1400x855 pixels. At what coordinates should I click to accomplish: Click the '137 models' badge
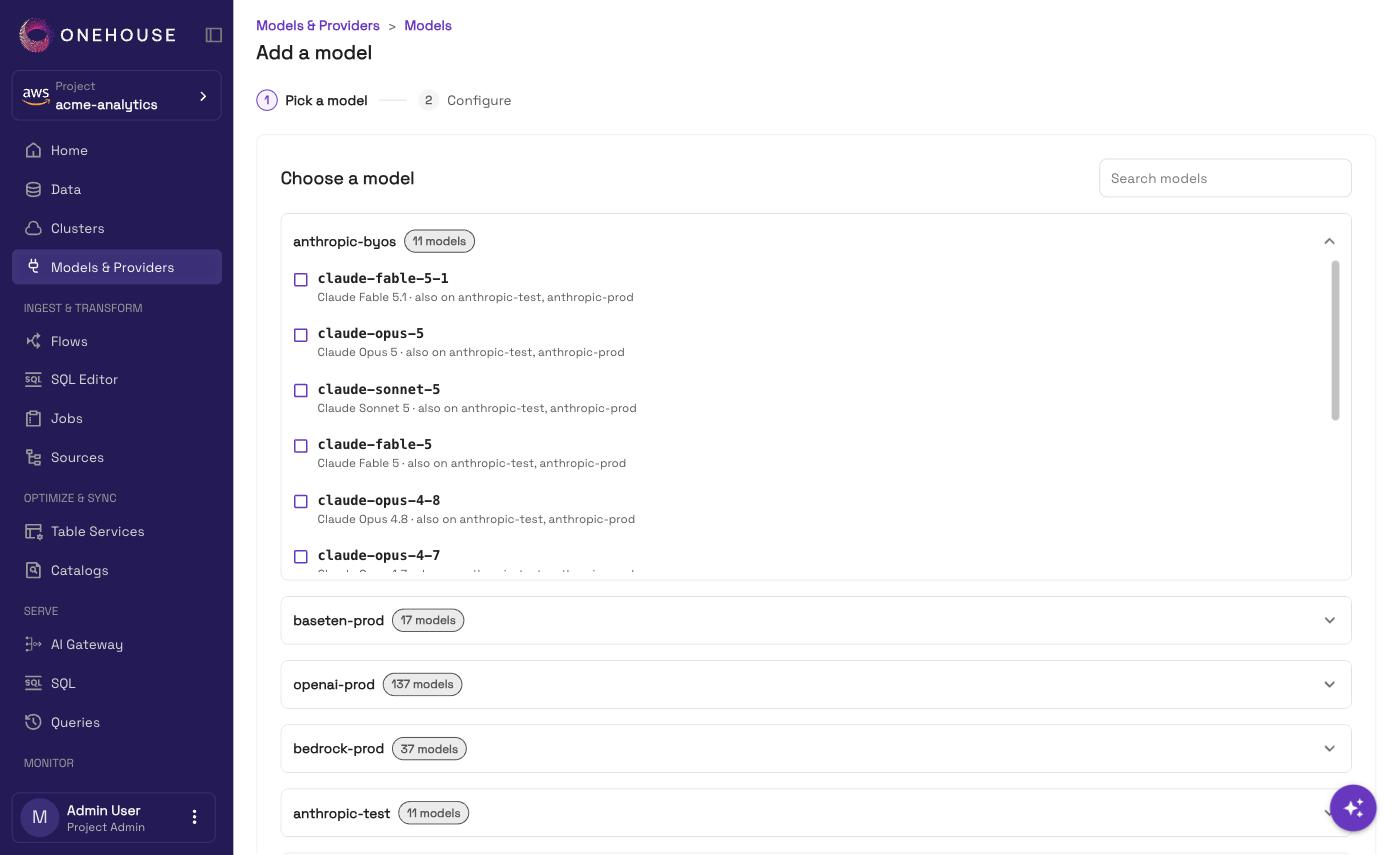tap(422, 684)
